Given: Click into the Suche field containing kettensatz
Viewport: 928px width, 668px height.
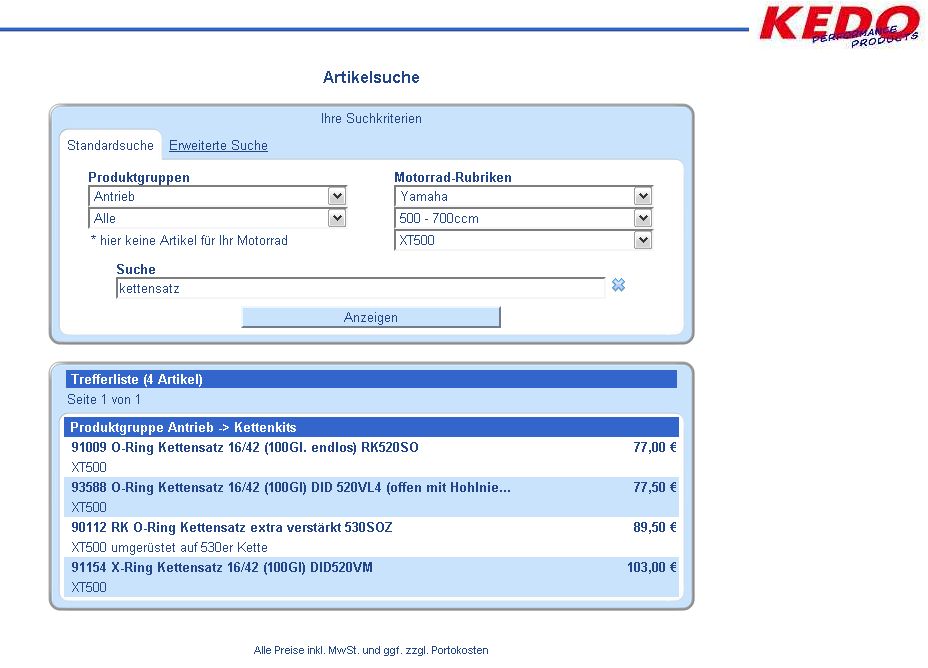Looking at the screenshot, I should click(x=360, y=288).
